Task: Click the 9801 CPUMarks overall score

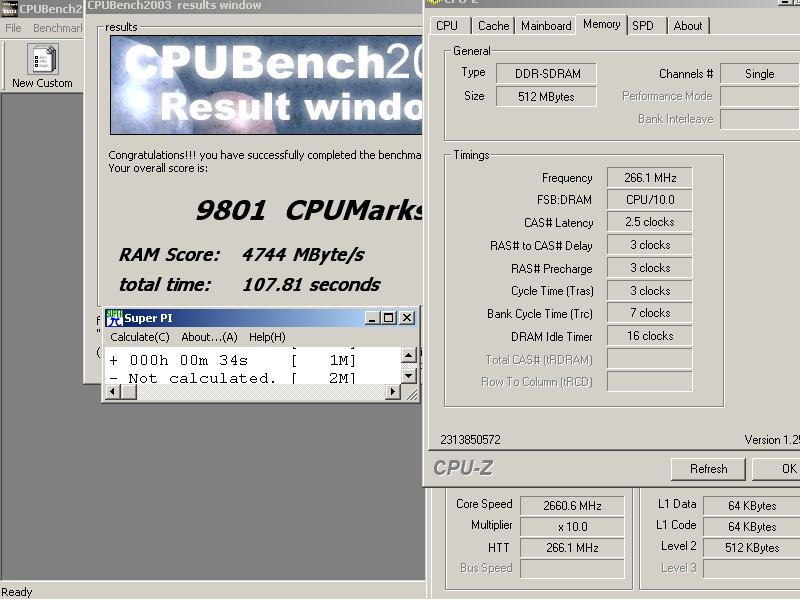Action: (x=309, y=210)
